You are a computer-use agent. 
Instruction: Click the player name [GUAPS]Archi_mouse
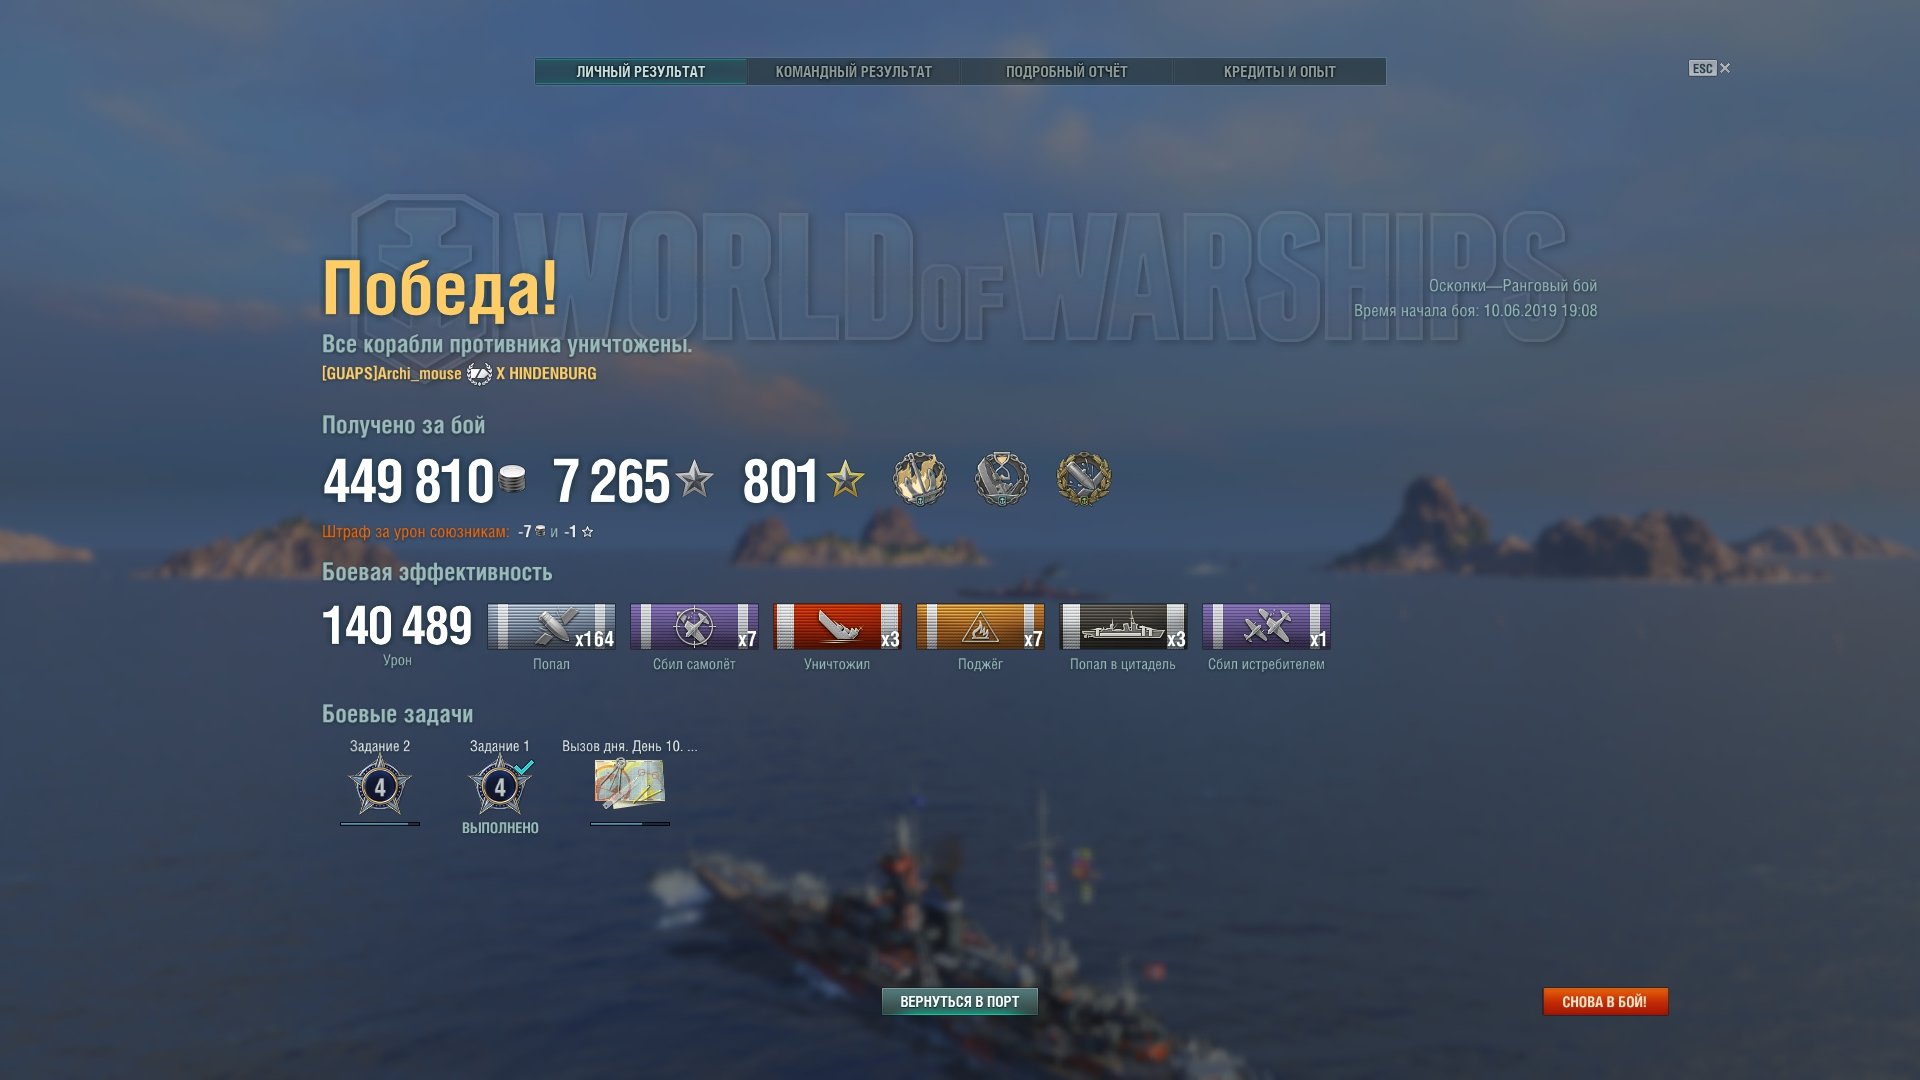coord(391,373)
